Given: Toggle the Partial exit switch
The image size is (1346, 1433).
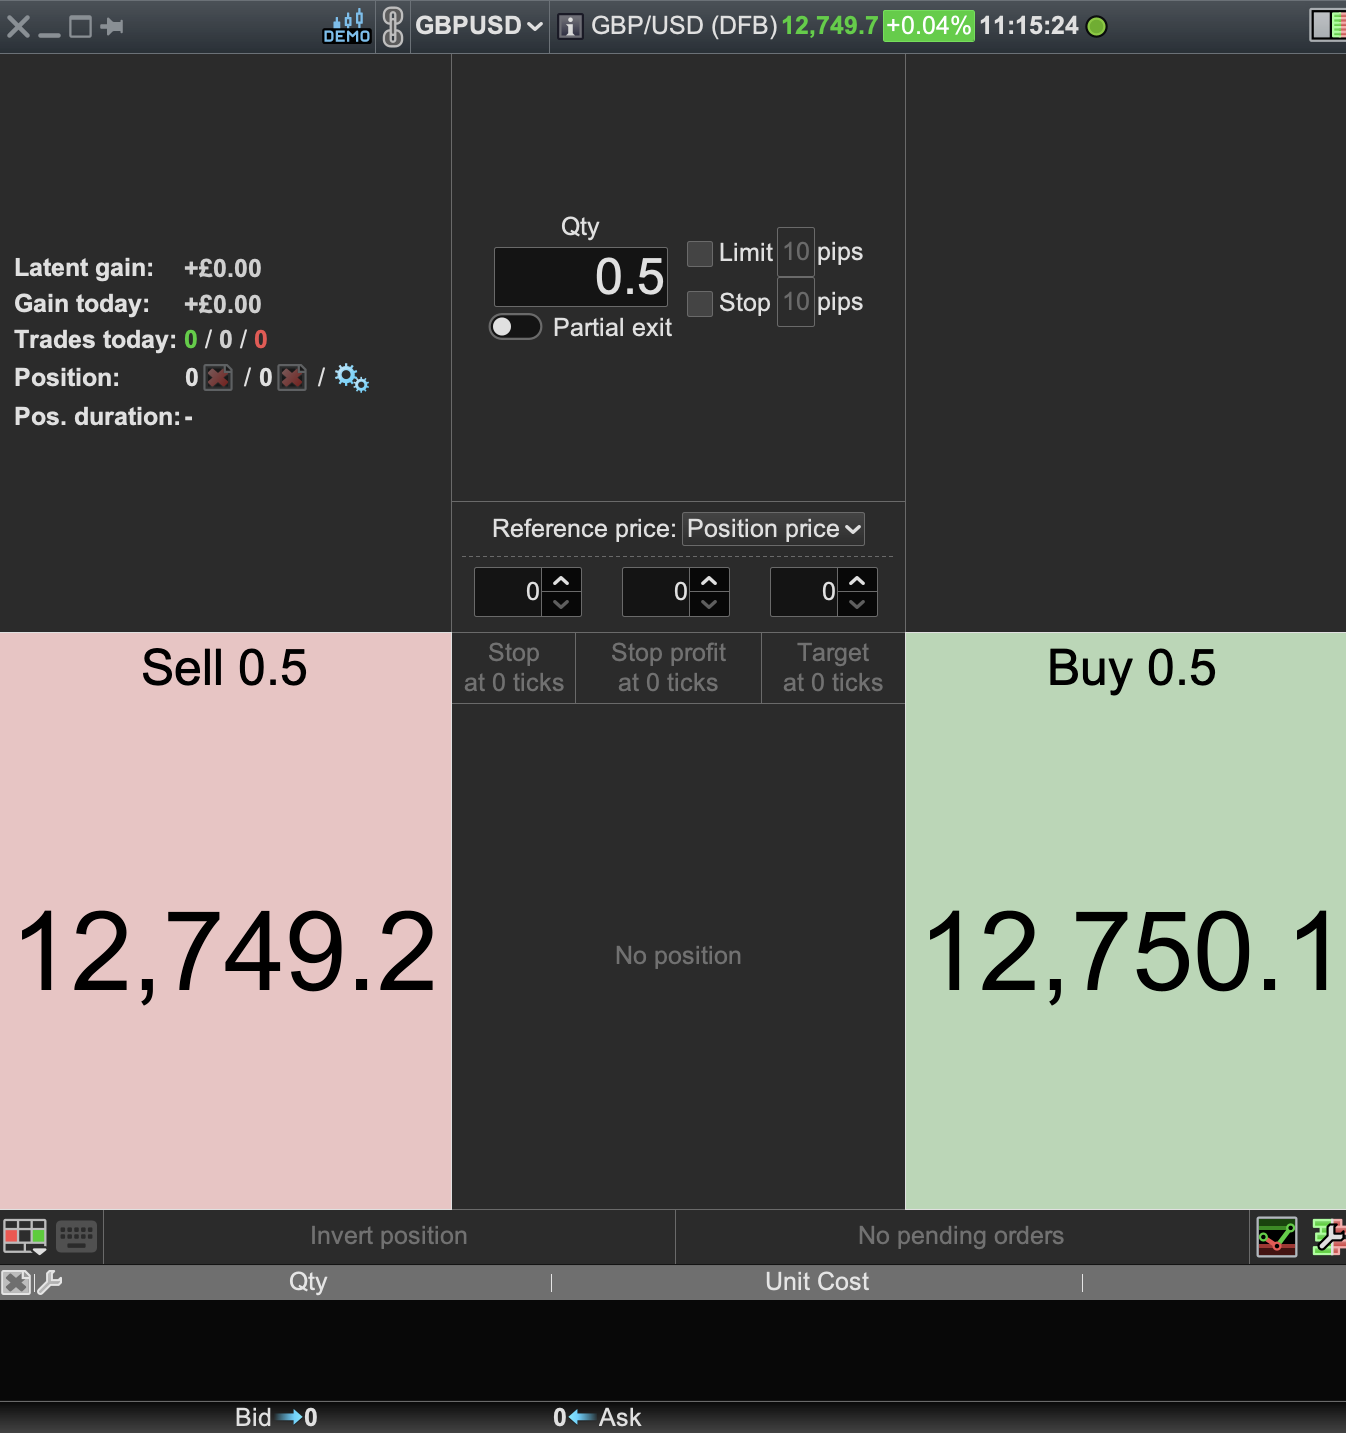Looking at the screenshot, I should click(x=515, y=327).
